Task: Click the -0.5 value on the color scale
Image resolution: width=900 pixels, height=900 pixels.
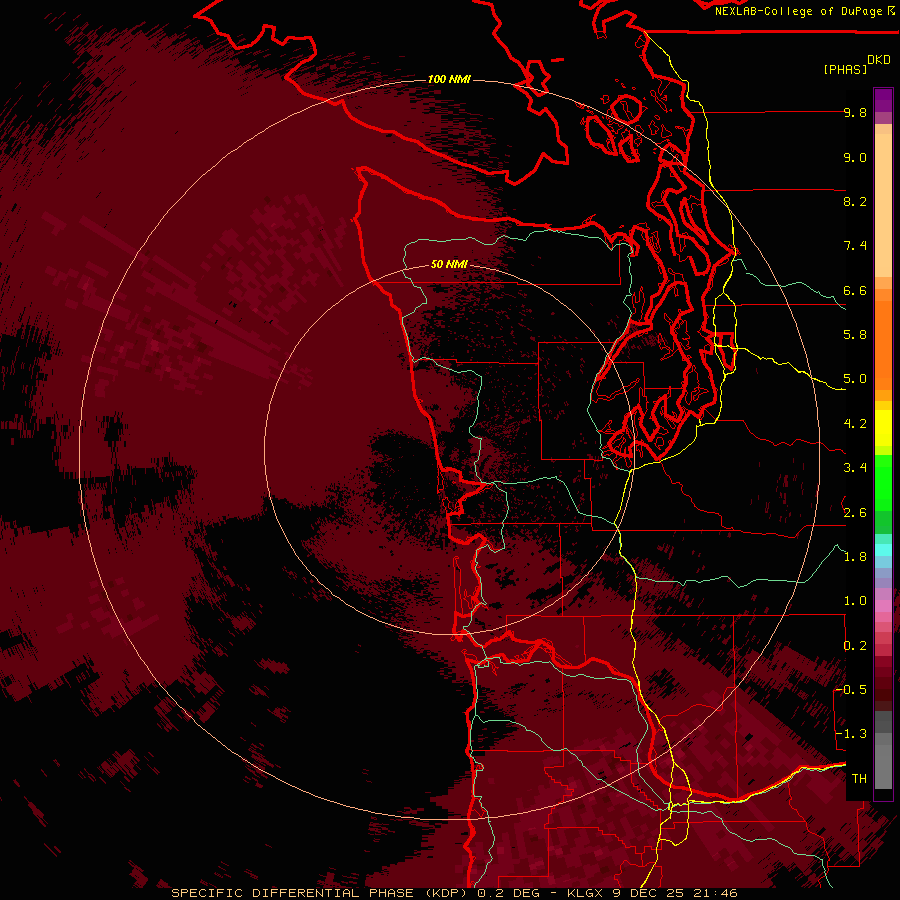Action: 851,690
